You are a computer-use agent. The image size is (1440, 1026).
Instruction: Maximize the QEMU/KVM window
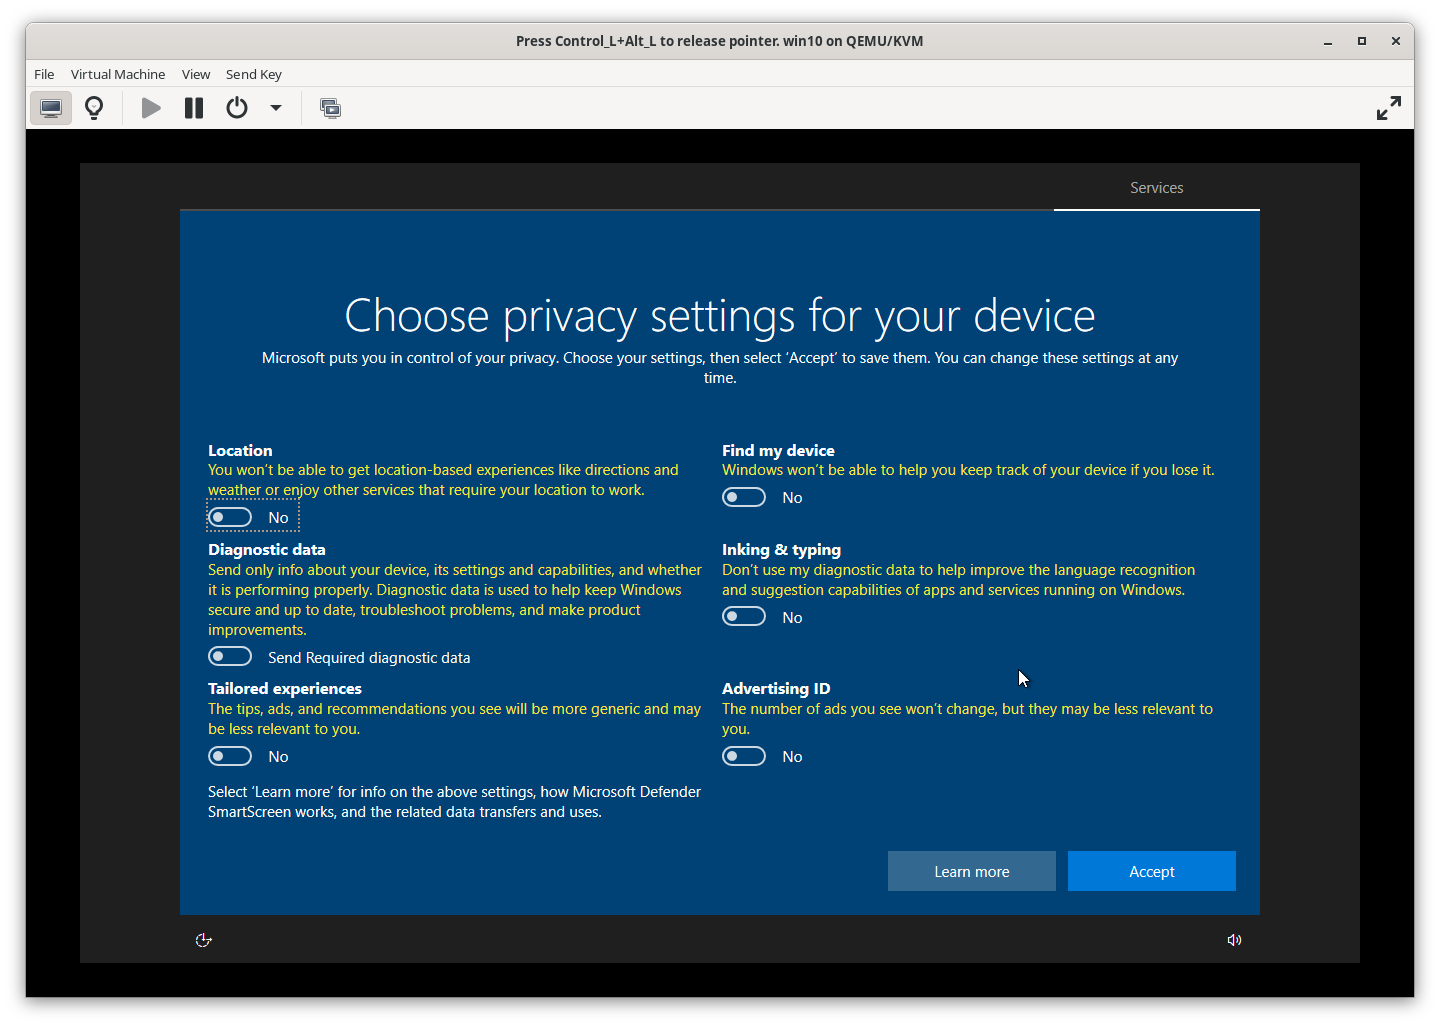[1361, 41]
